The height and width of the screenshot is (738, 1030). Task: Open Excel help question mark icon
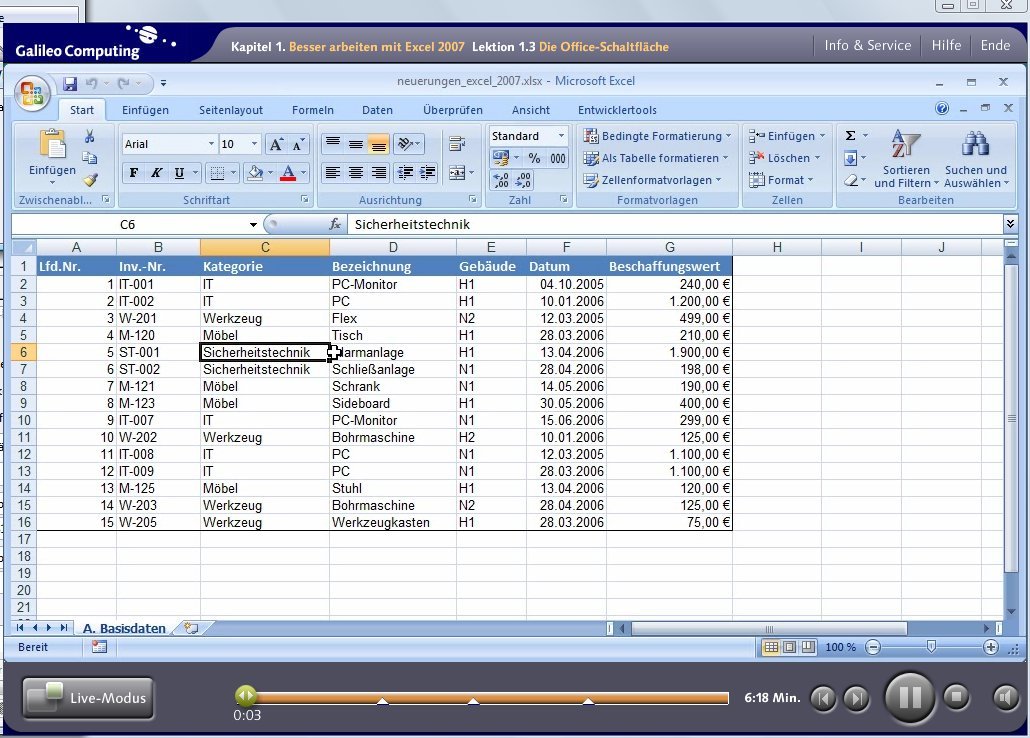coord(942,108)
